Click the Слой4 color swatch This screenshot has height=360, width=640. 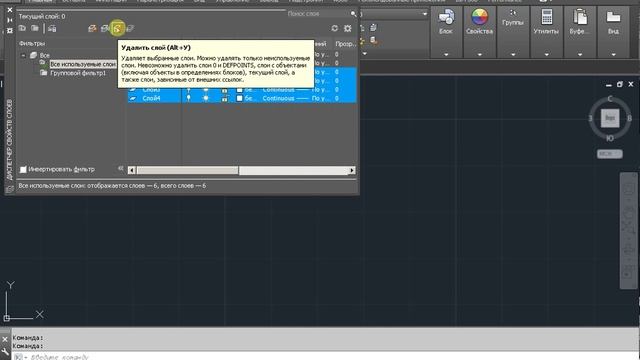pos(240,98)
